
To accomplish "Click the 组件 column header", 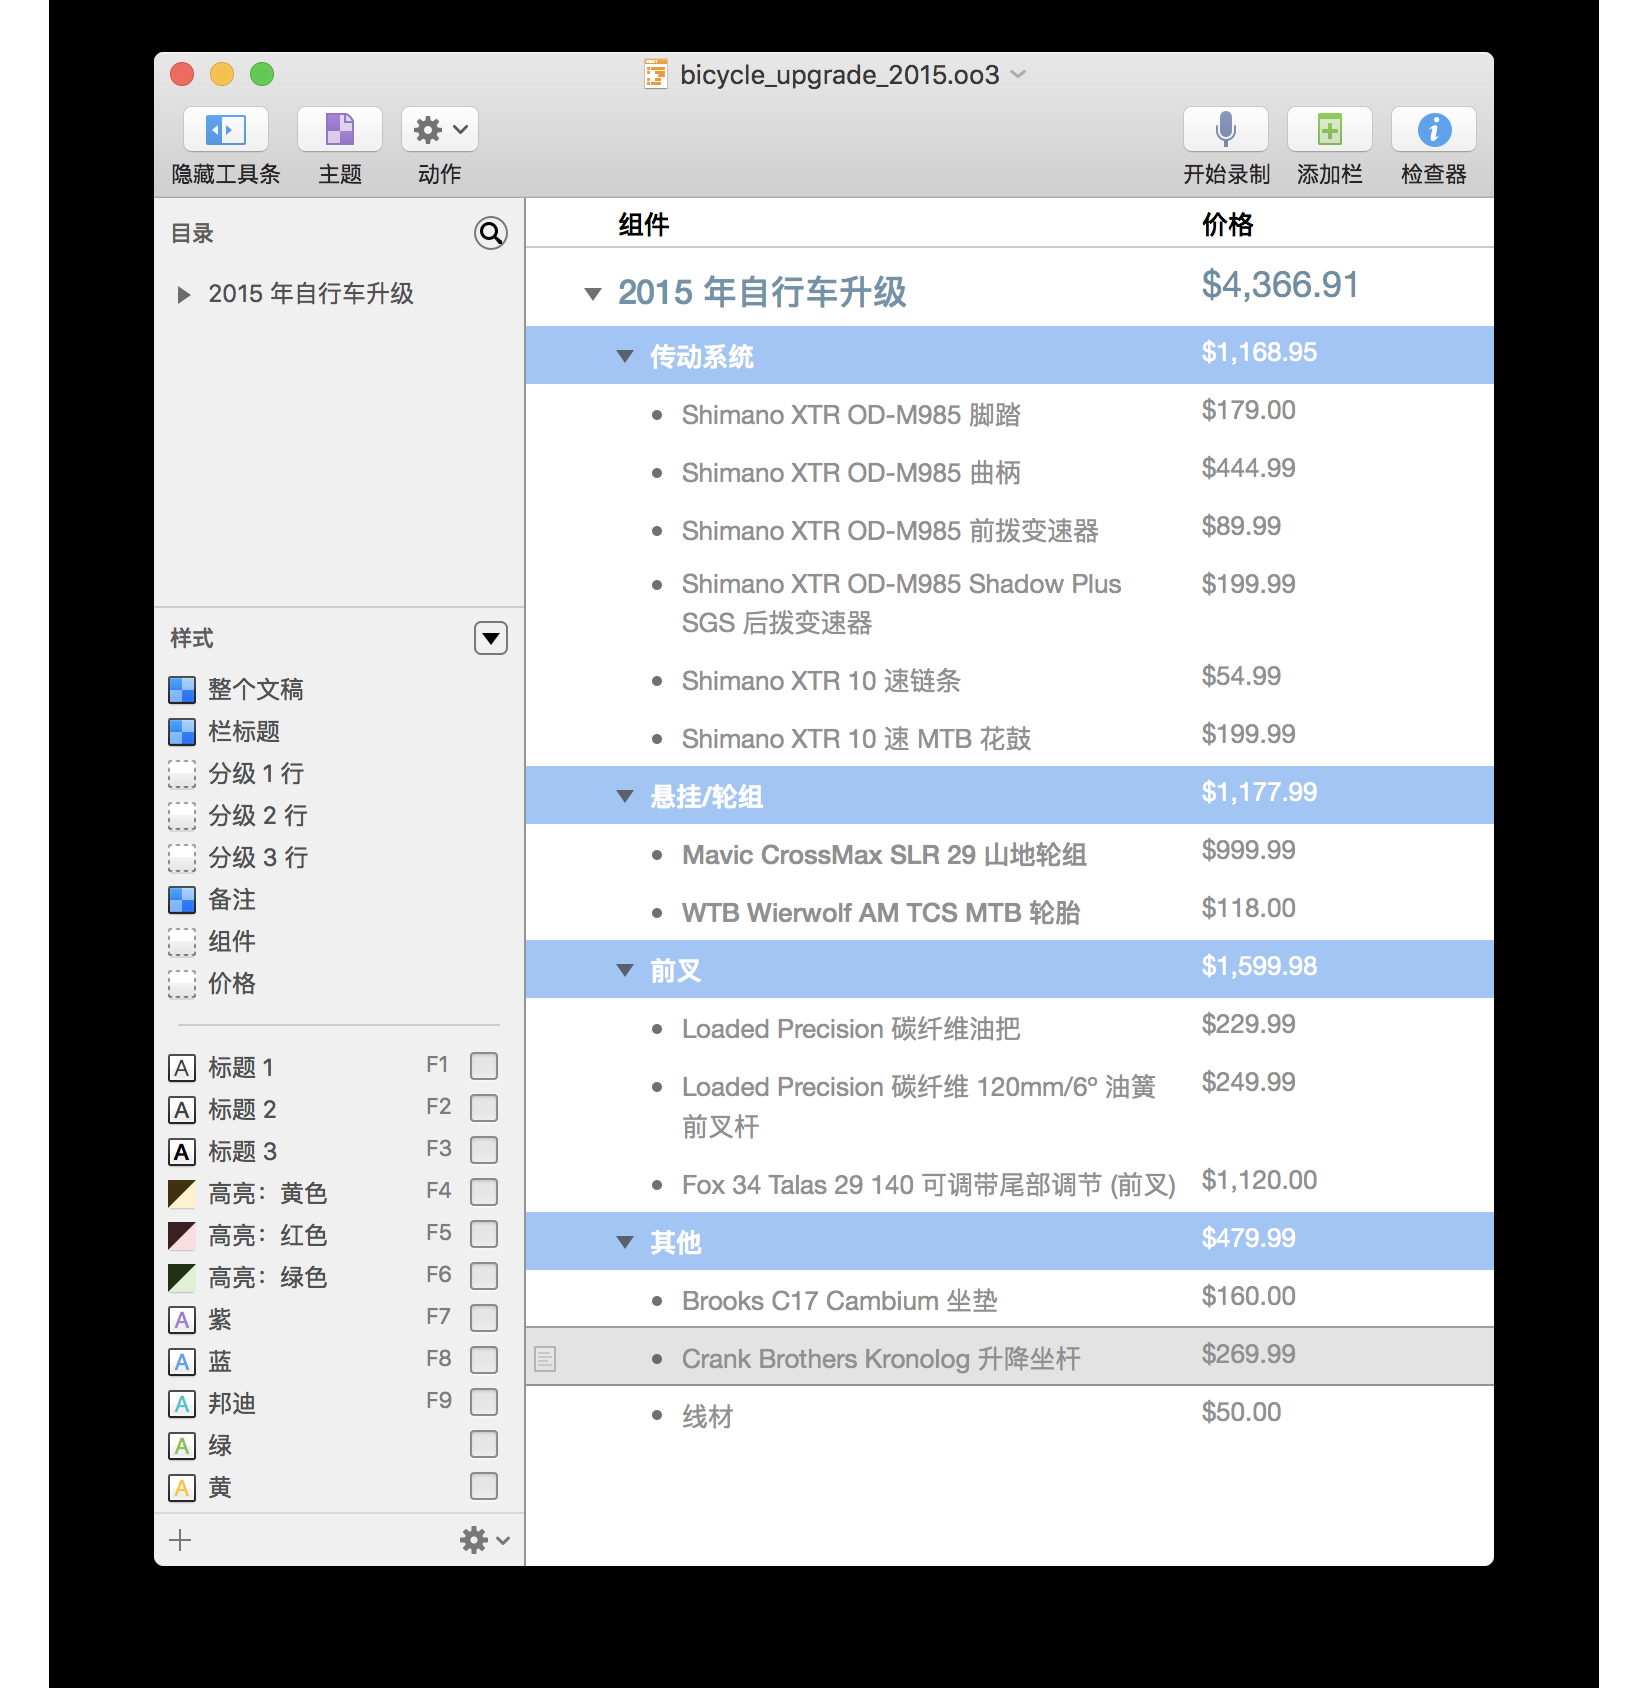I will pyautogui.click(x=643, y=225).
